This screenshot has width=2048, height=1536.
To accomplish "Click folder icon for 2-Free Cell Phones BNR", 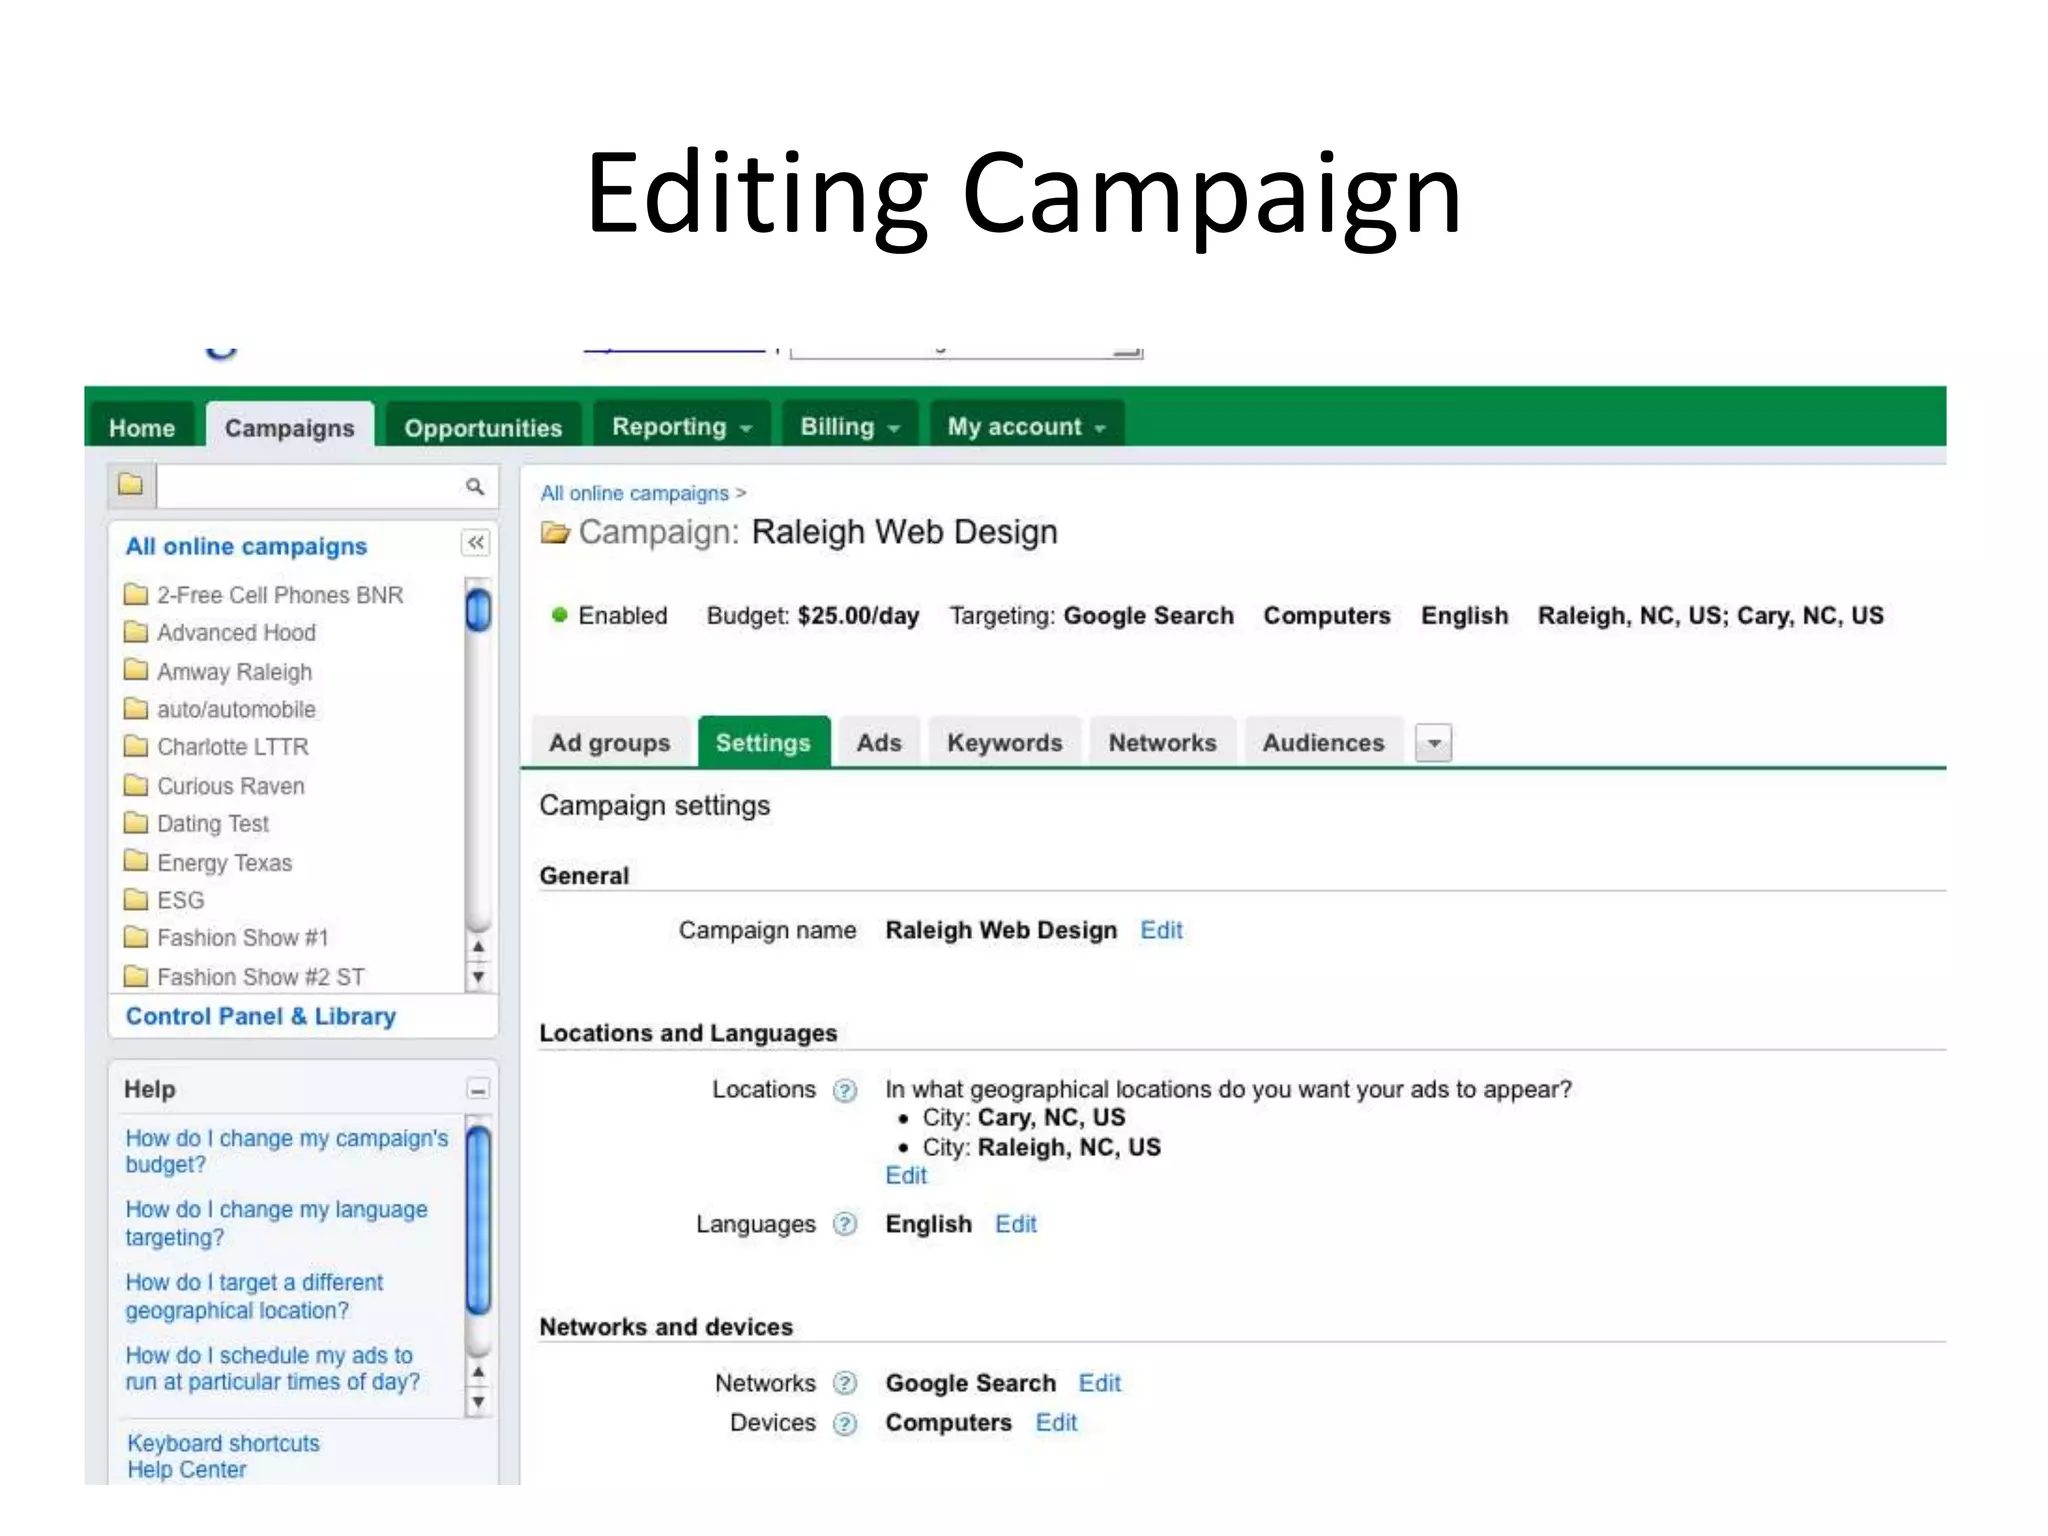I will tap(136, 595).
